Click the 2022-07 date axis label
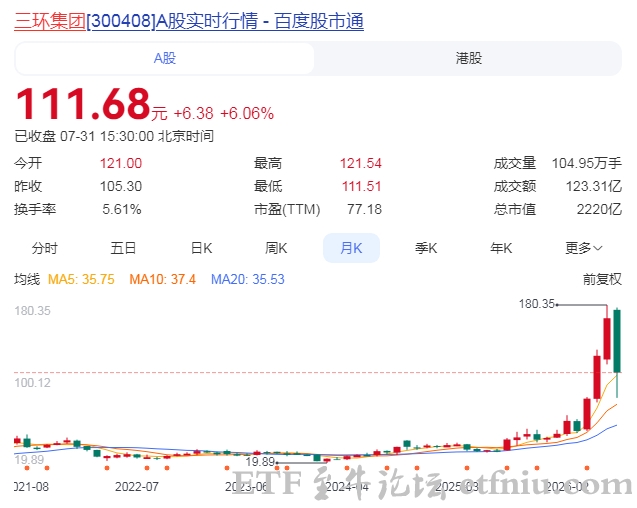 (x=136, y=486)
